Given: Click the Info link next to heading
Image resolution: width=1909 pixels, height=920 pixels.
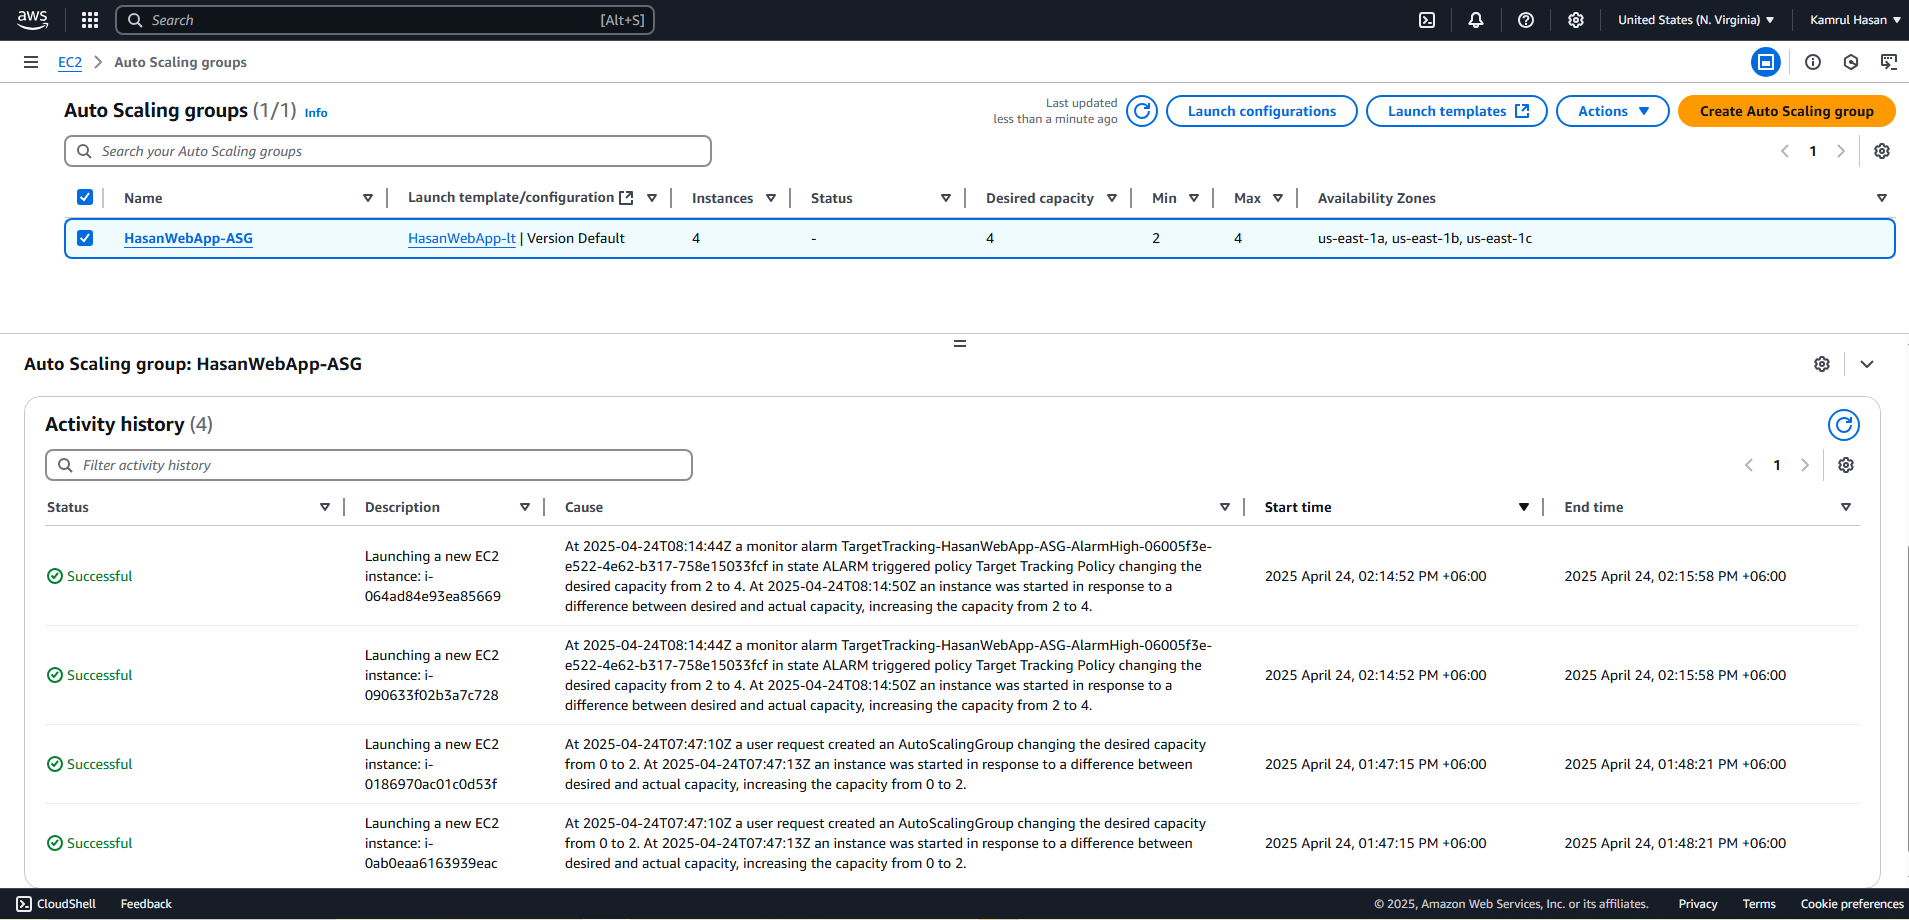Looking at the screenshot, I should click(x=316, y=113).
